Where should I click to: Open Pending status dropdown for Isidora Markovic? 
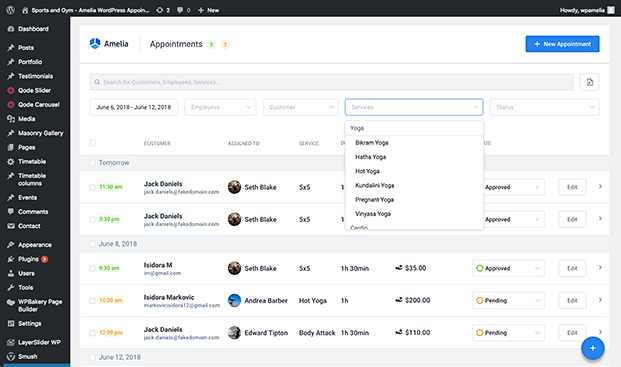click(508, 300)
